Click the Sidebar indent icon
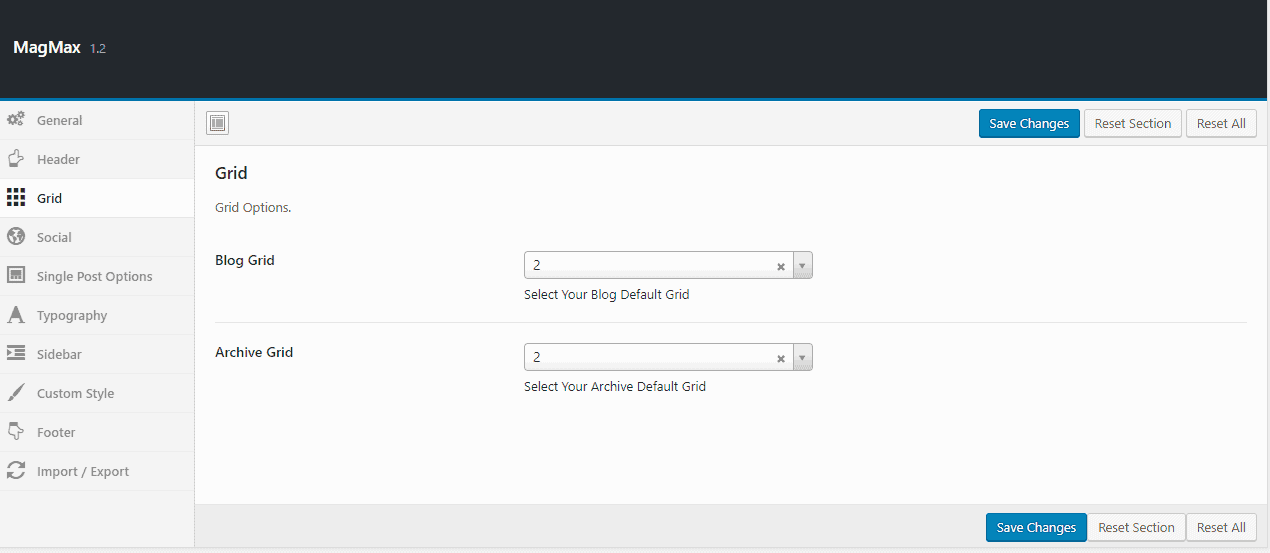The image size is (1270, 553). [x=16, y=354]
